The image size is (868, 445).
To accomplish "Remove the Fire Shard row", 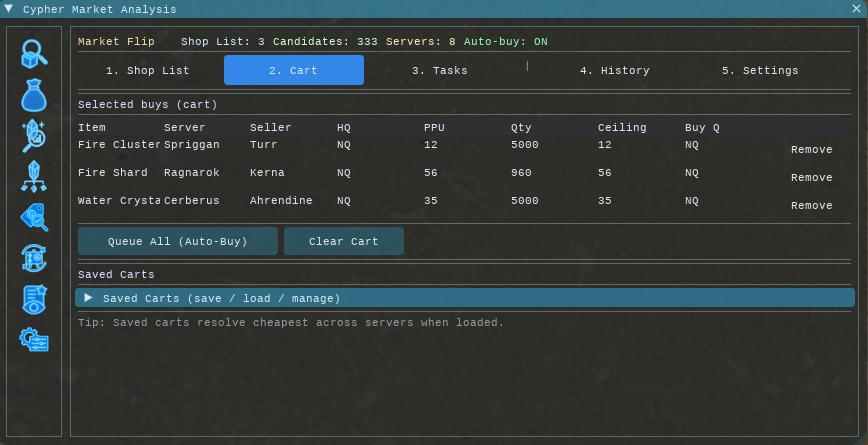I will point(811,178).
